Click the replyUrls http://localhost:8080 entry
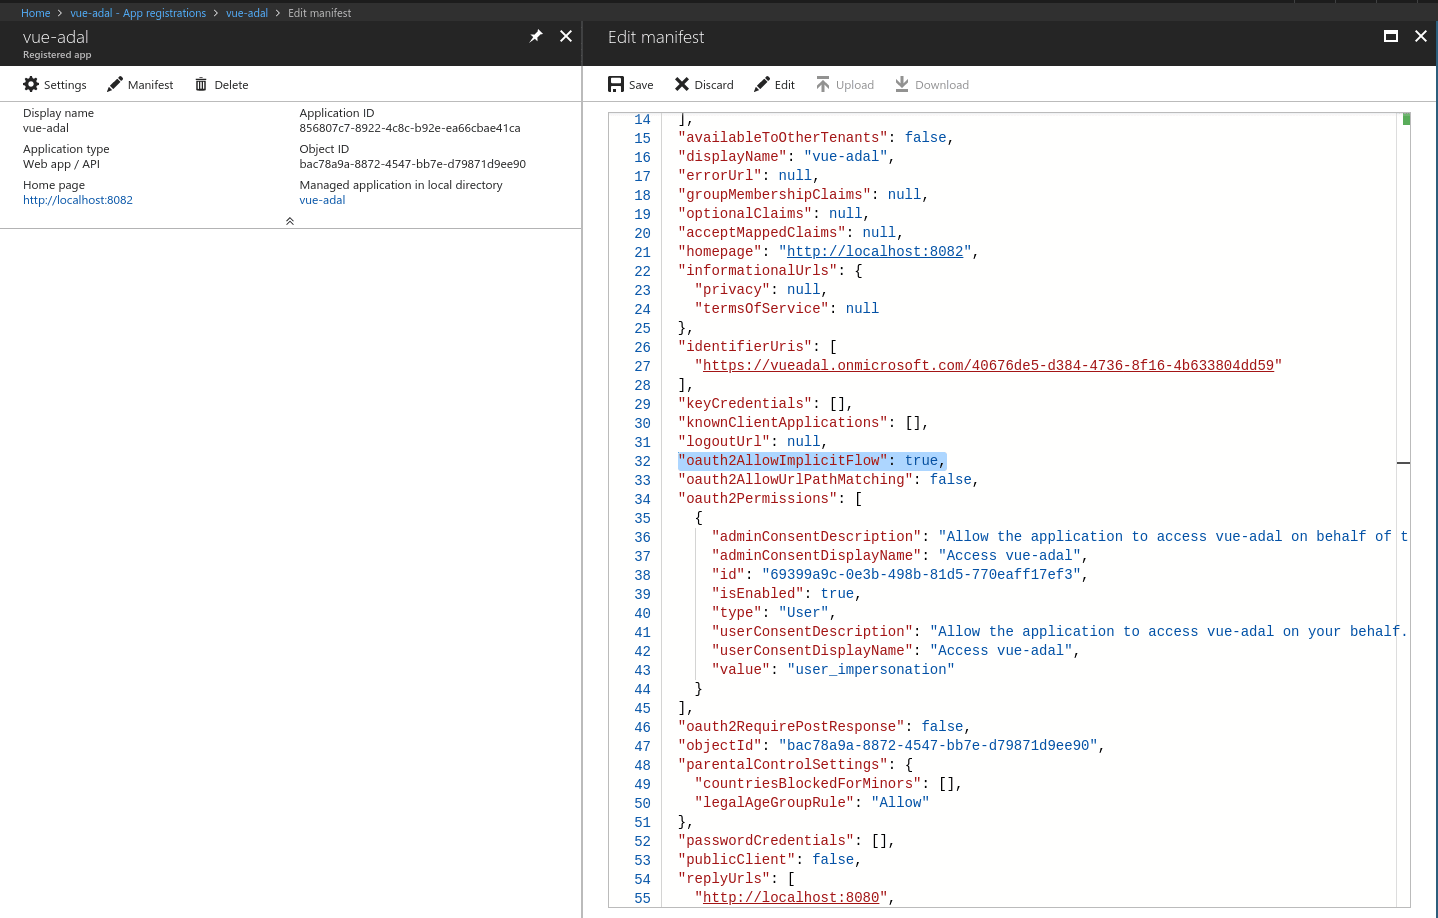Viewport: 1438px width, 918px height. click(791, 898)
